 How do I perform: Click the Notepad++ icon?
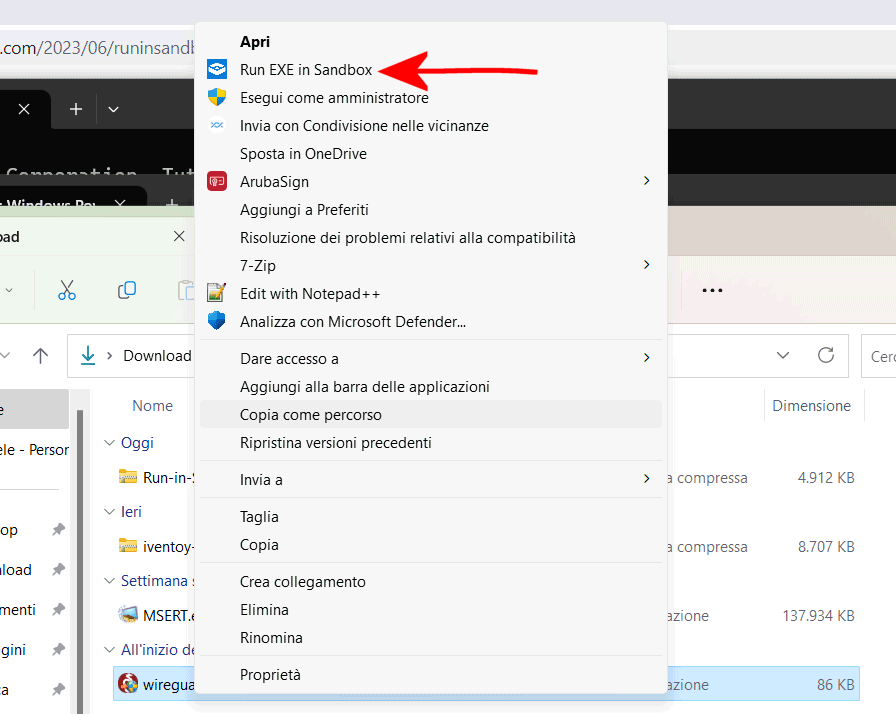point(217,293)
